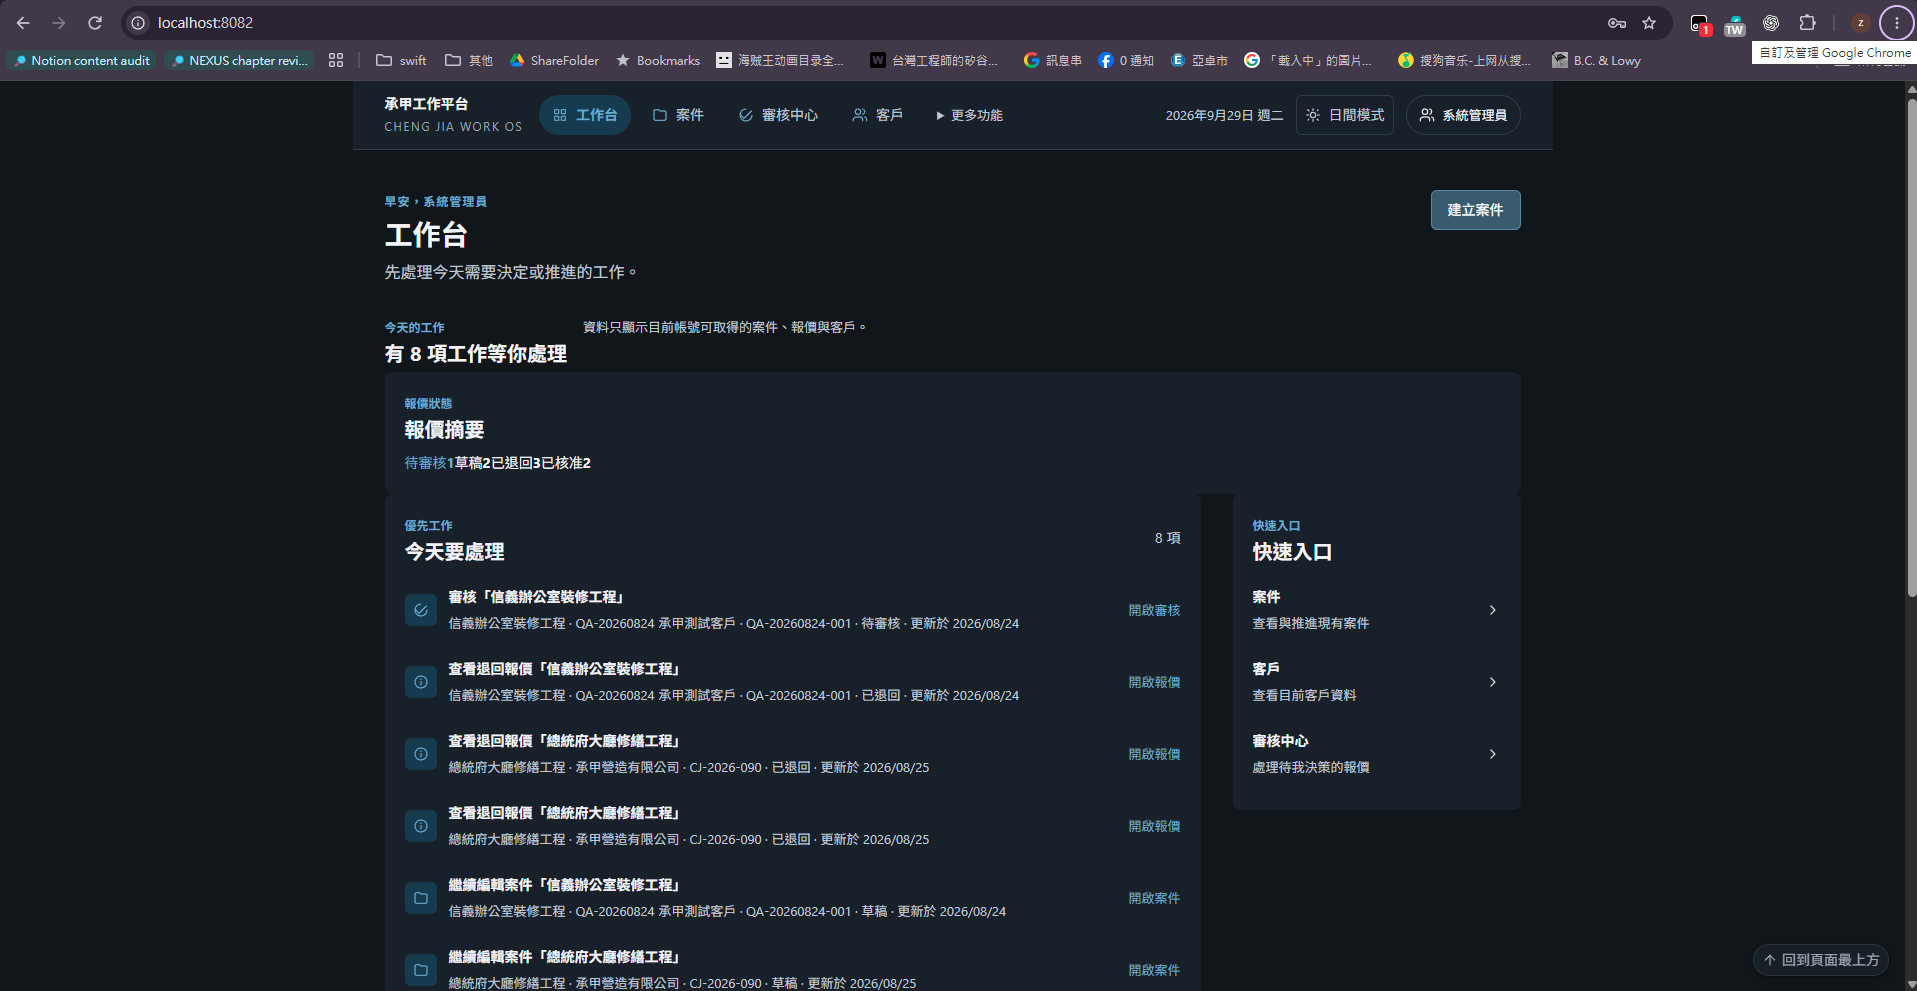The image size is (1917, 991).
Task: Open the Chrome profile avatar icon
Action: point(1860,23)
